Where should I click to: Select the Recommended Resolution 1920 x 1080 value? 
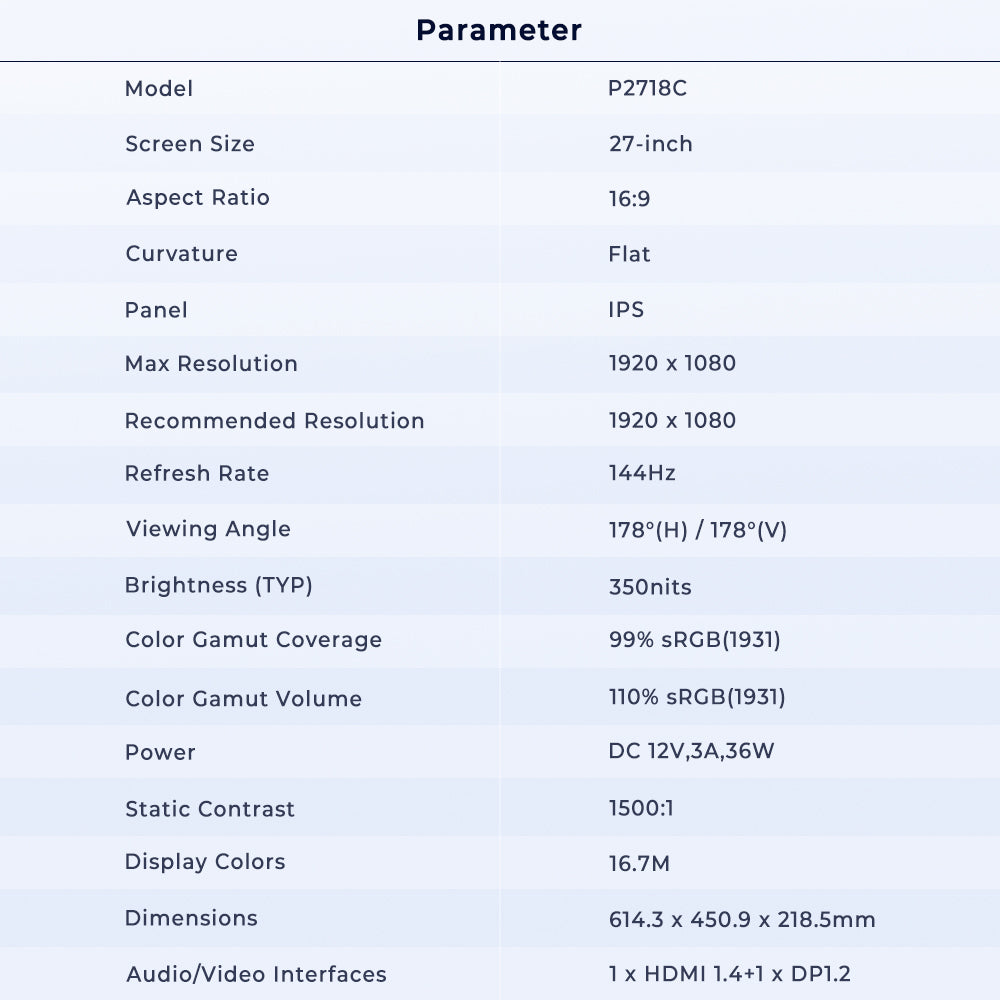[671, 421]
